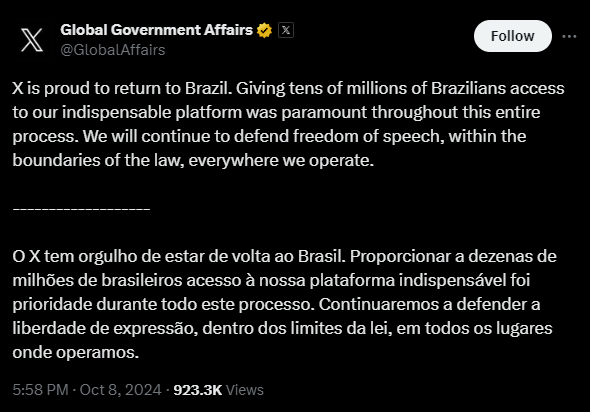590x412 pixels.
Task: Click the dashed separator line in post
Action: click(81, 208)
